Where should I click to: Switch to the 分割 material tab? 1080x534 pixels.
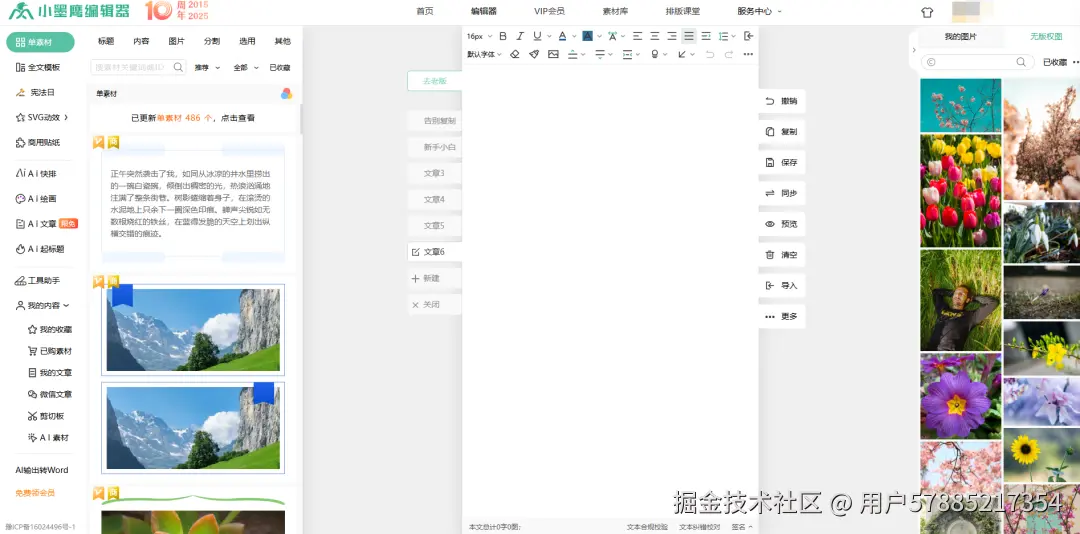pos(212,41)
